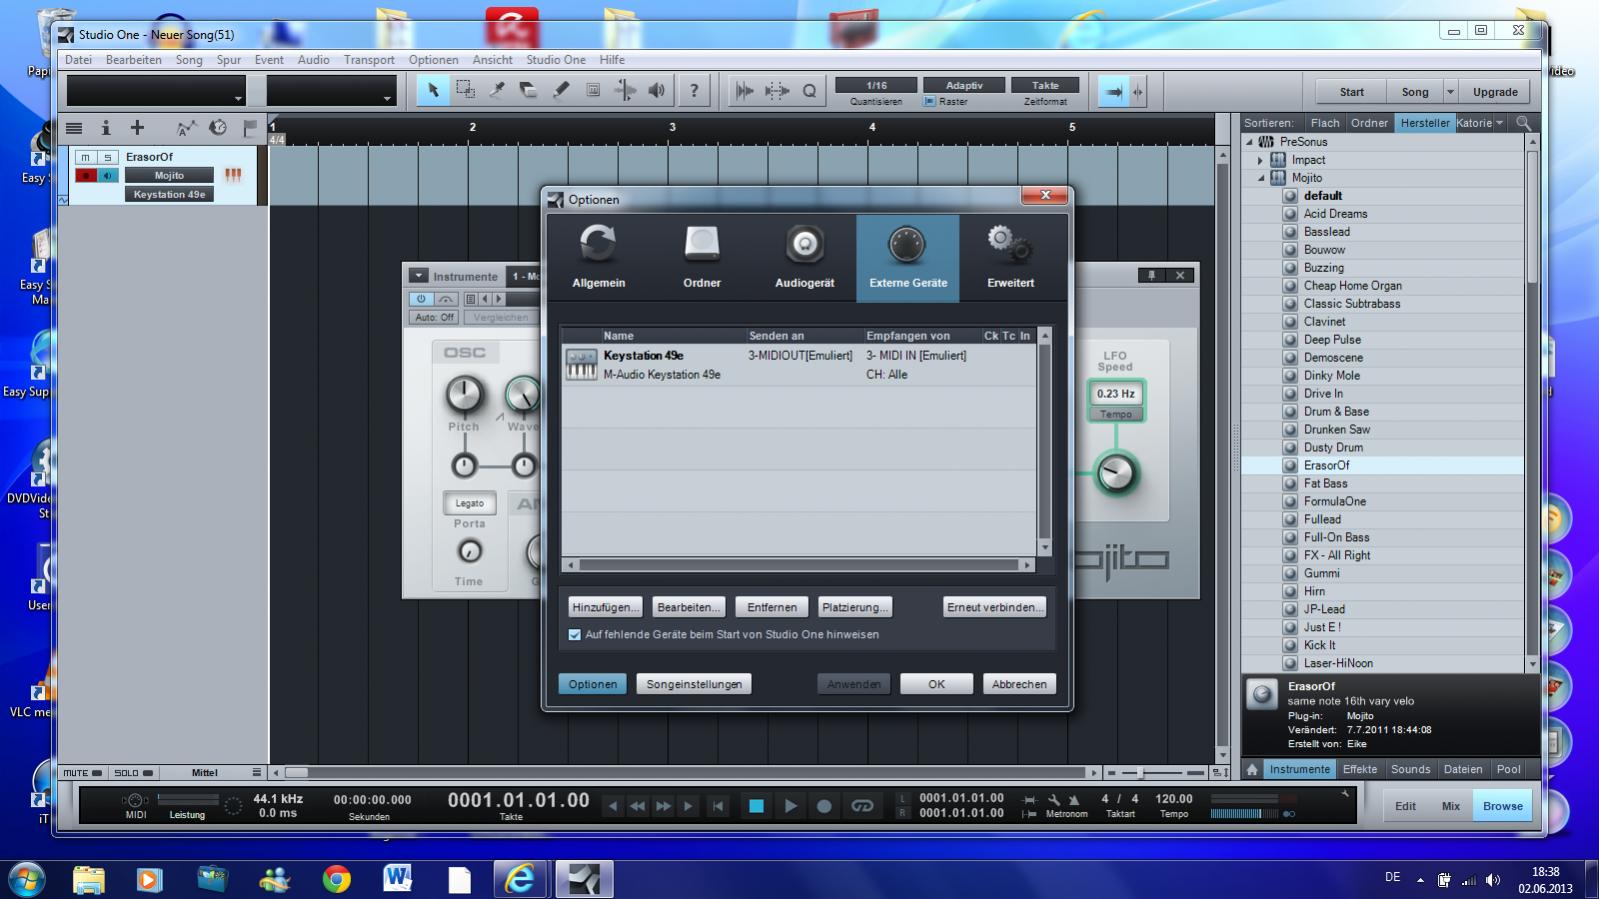Mute the ErasorOf track
1599x899 pixels.
[86, 157]
